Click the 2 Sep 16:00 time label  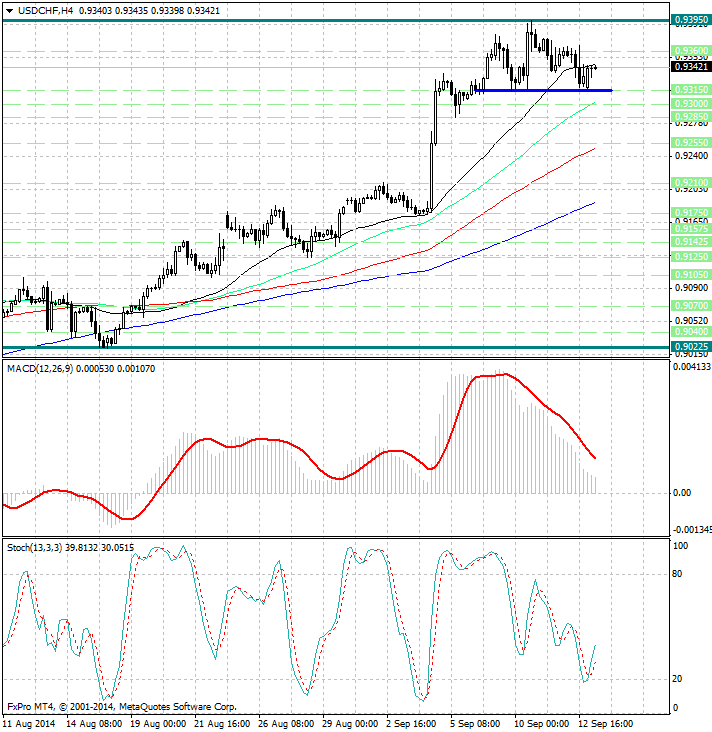pos(412,724)
